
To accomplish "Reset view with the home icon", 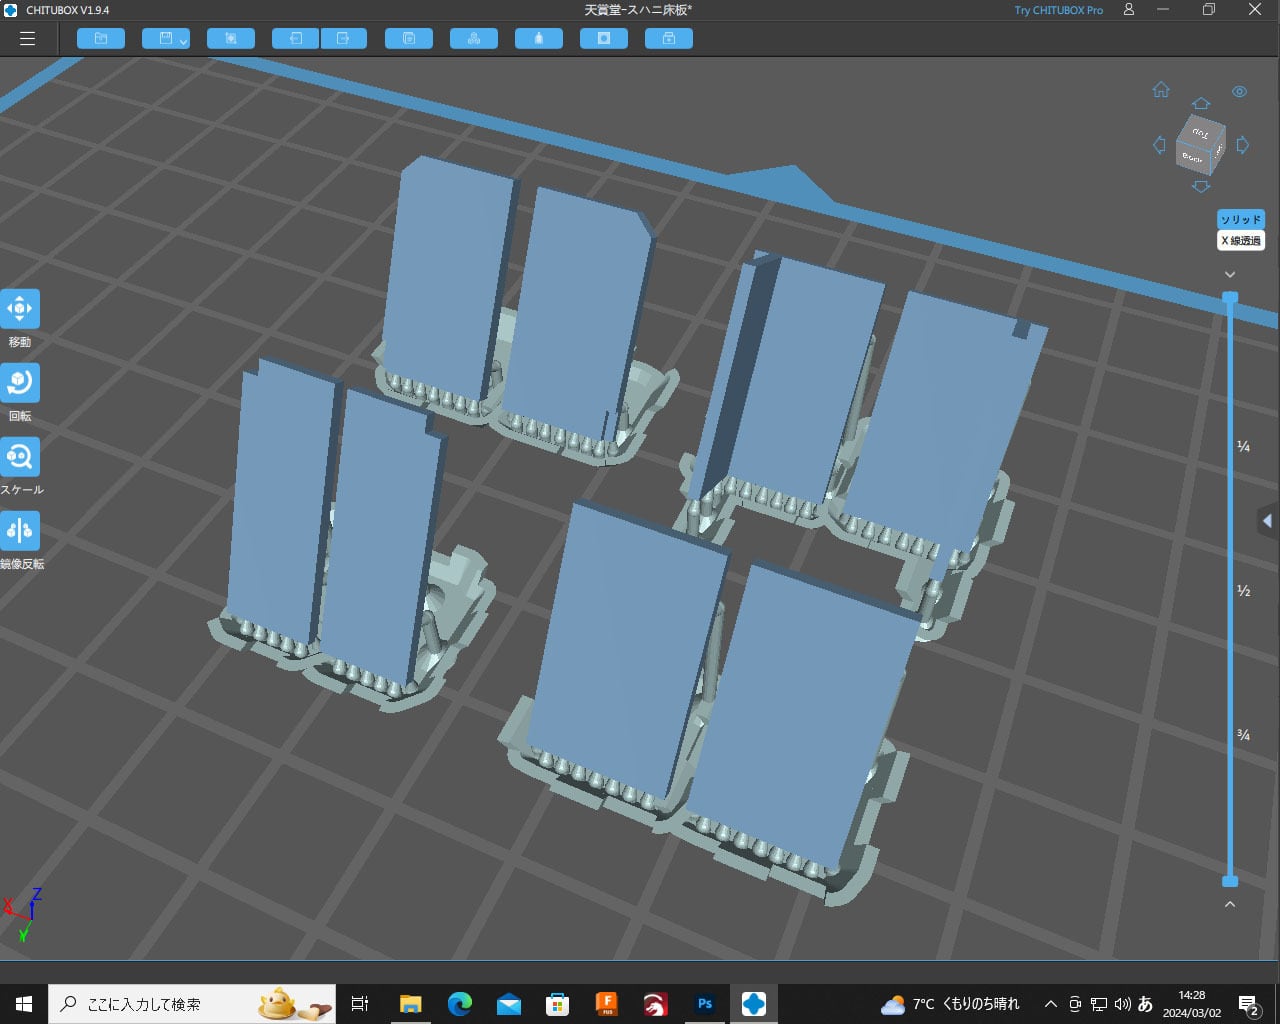I will coord(1161,90).
